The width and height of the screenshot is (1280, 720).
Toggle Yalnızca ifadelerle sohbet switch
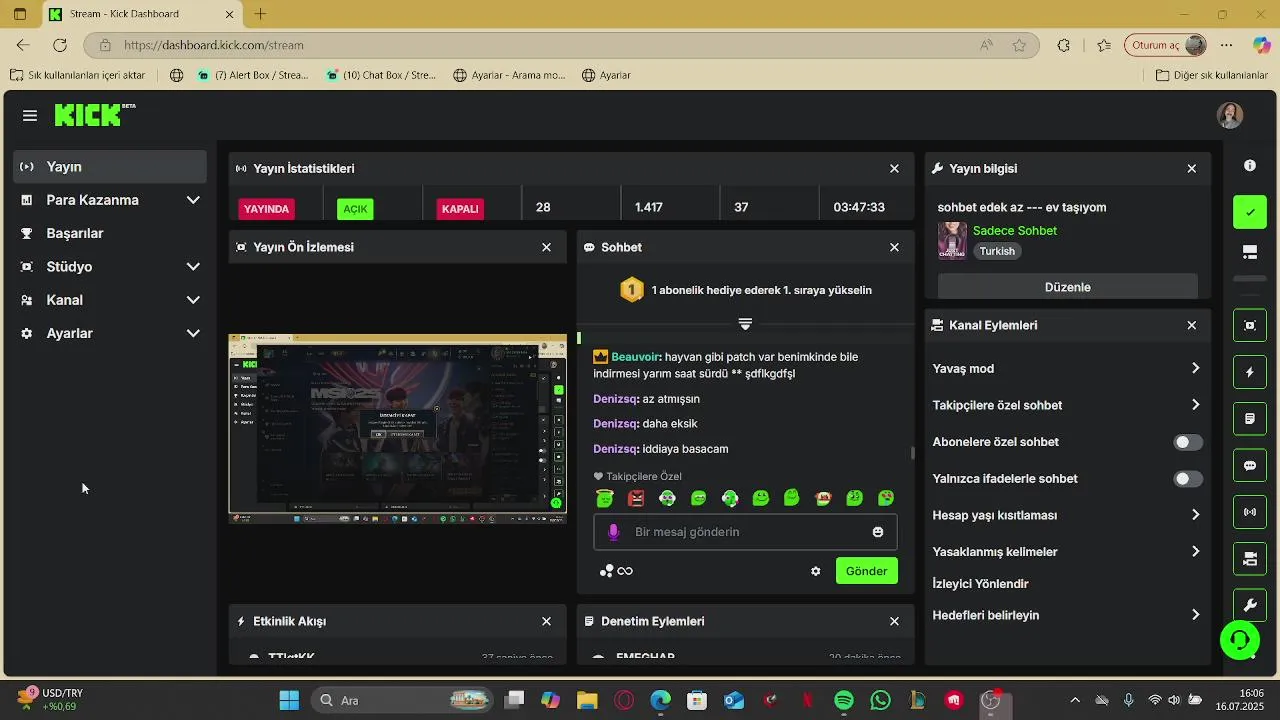1188,479
